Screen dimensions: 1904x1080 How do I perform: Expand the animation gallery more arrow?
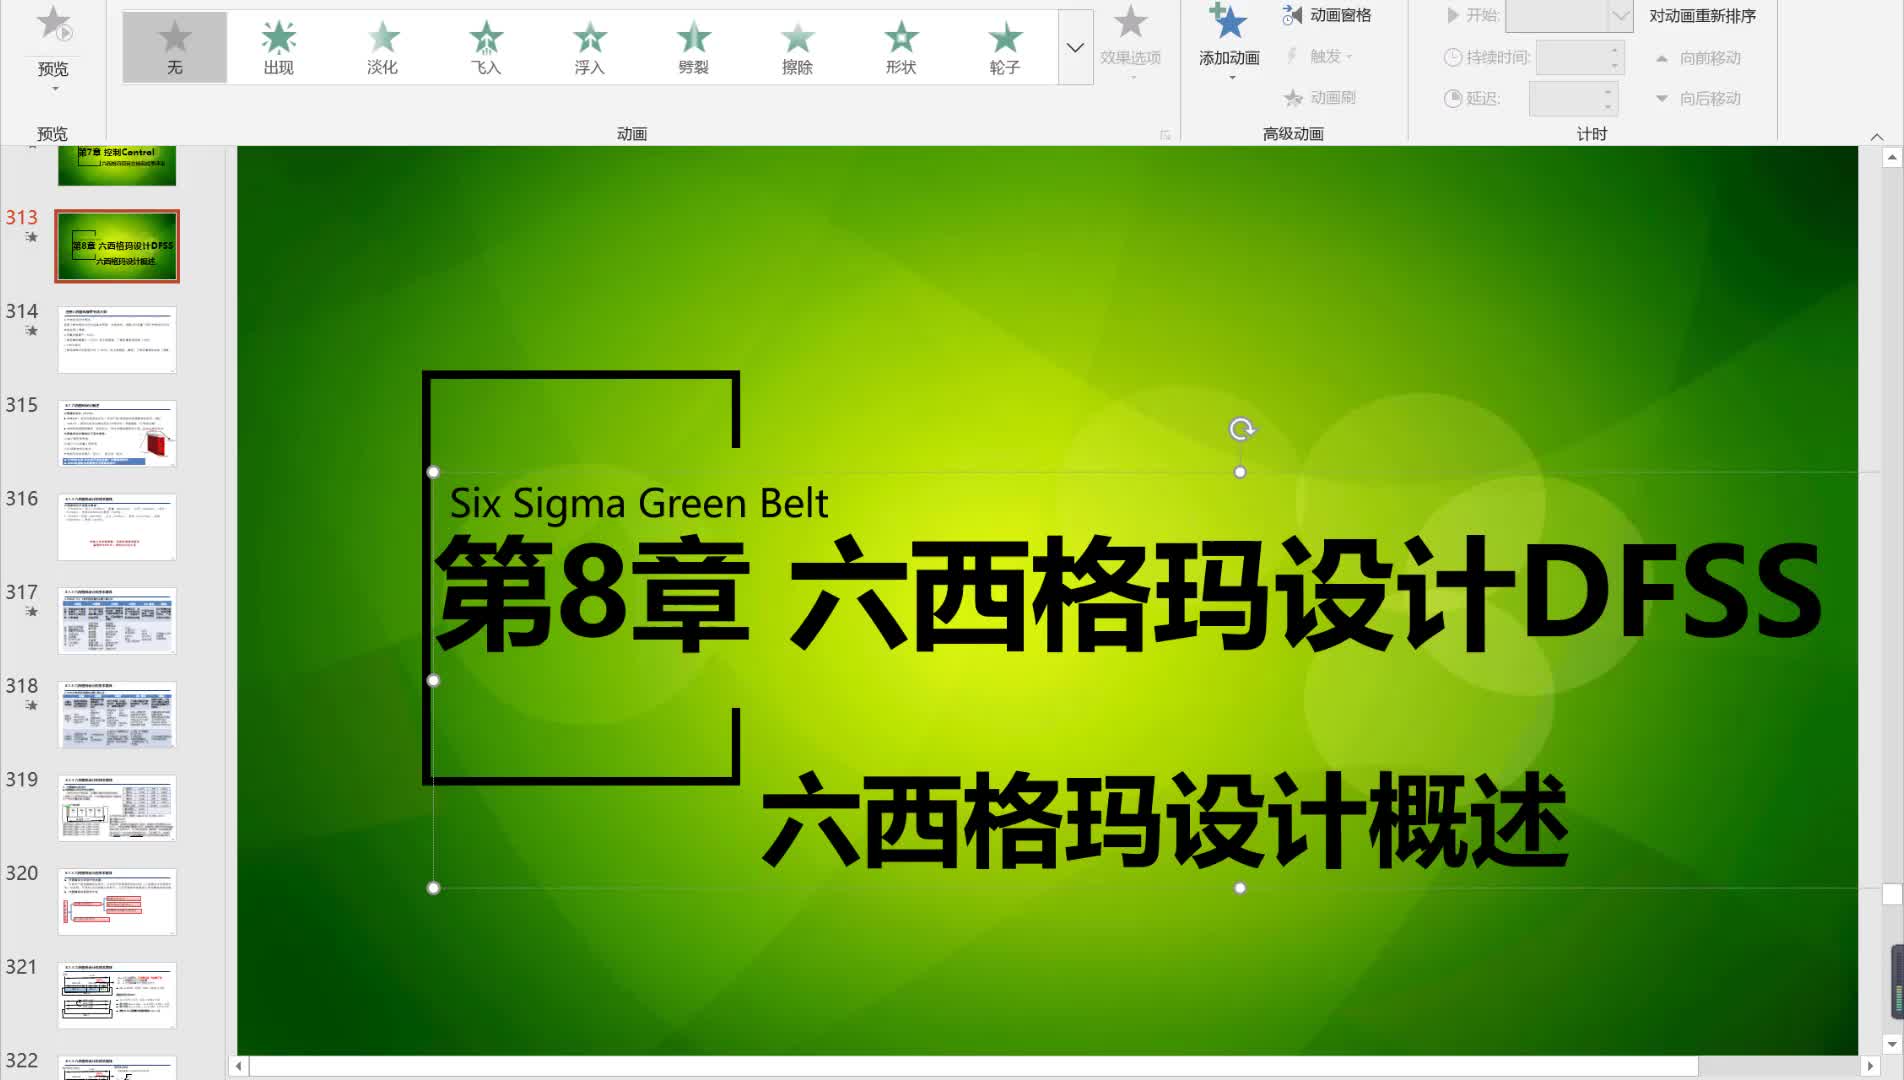[x=1075, y=47]
